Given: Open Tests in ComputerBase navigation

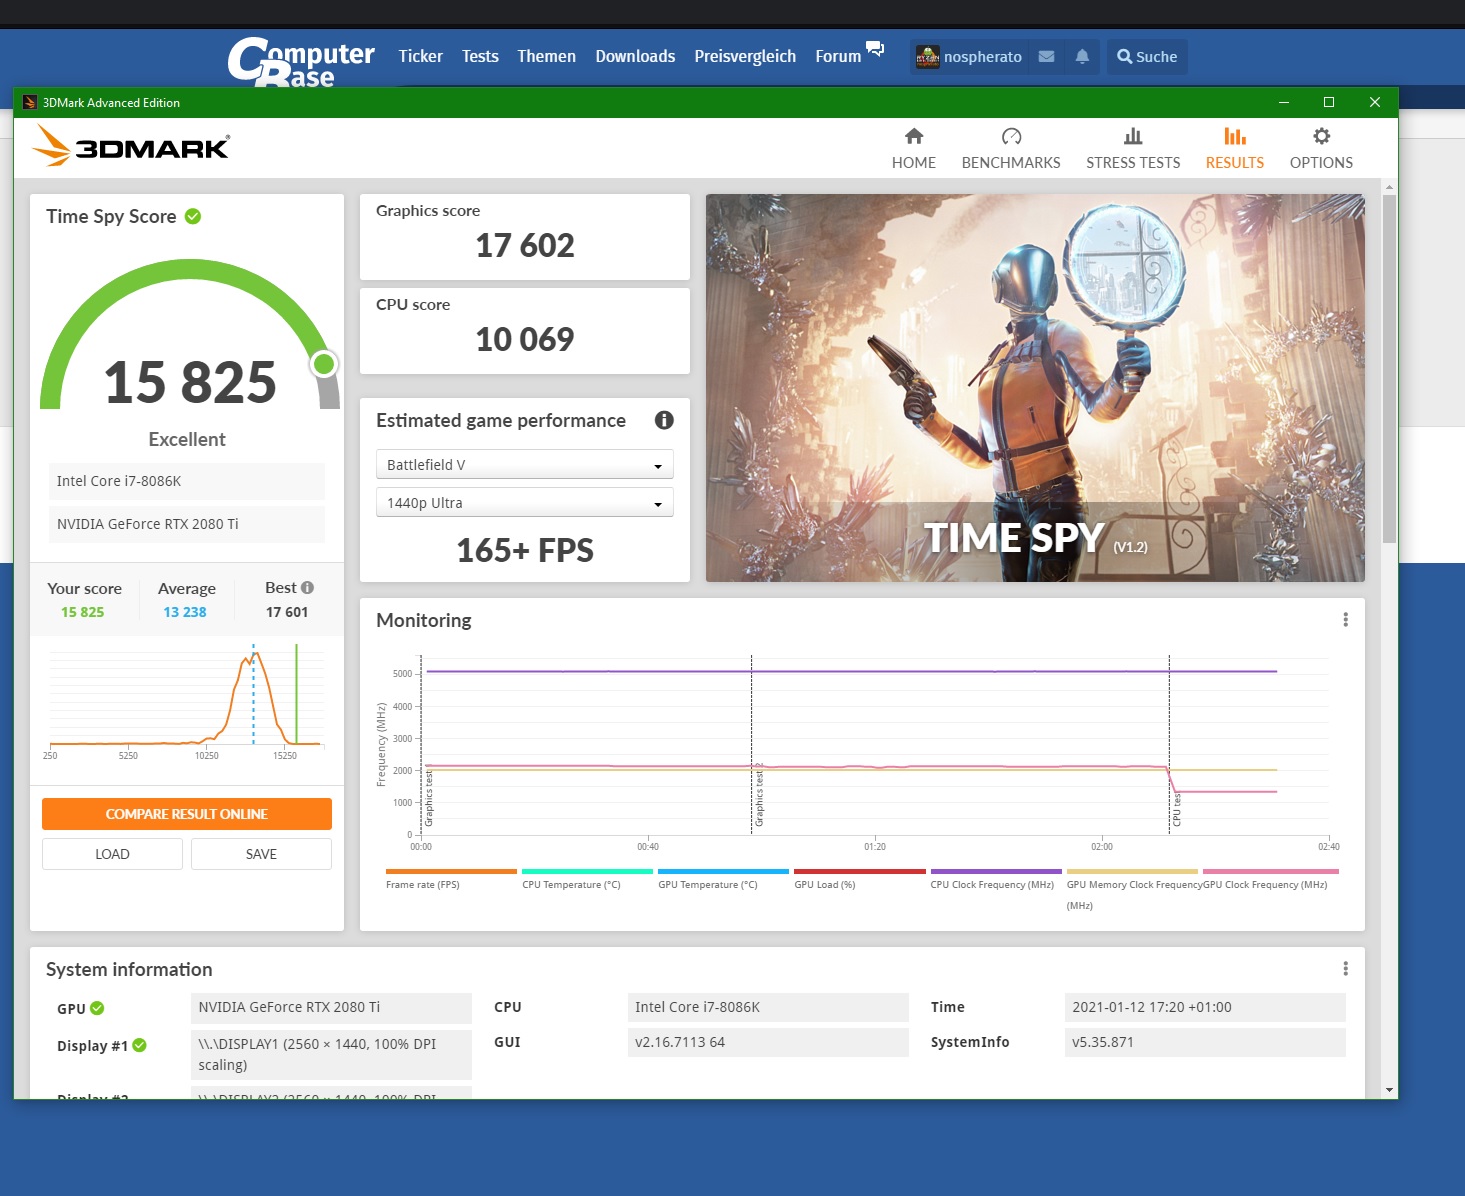Looking at the screenshot, I should [480, 57].
